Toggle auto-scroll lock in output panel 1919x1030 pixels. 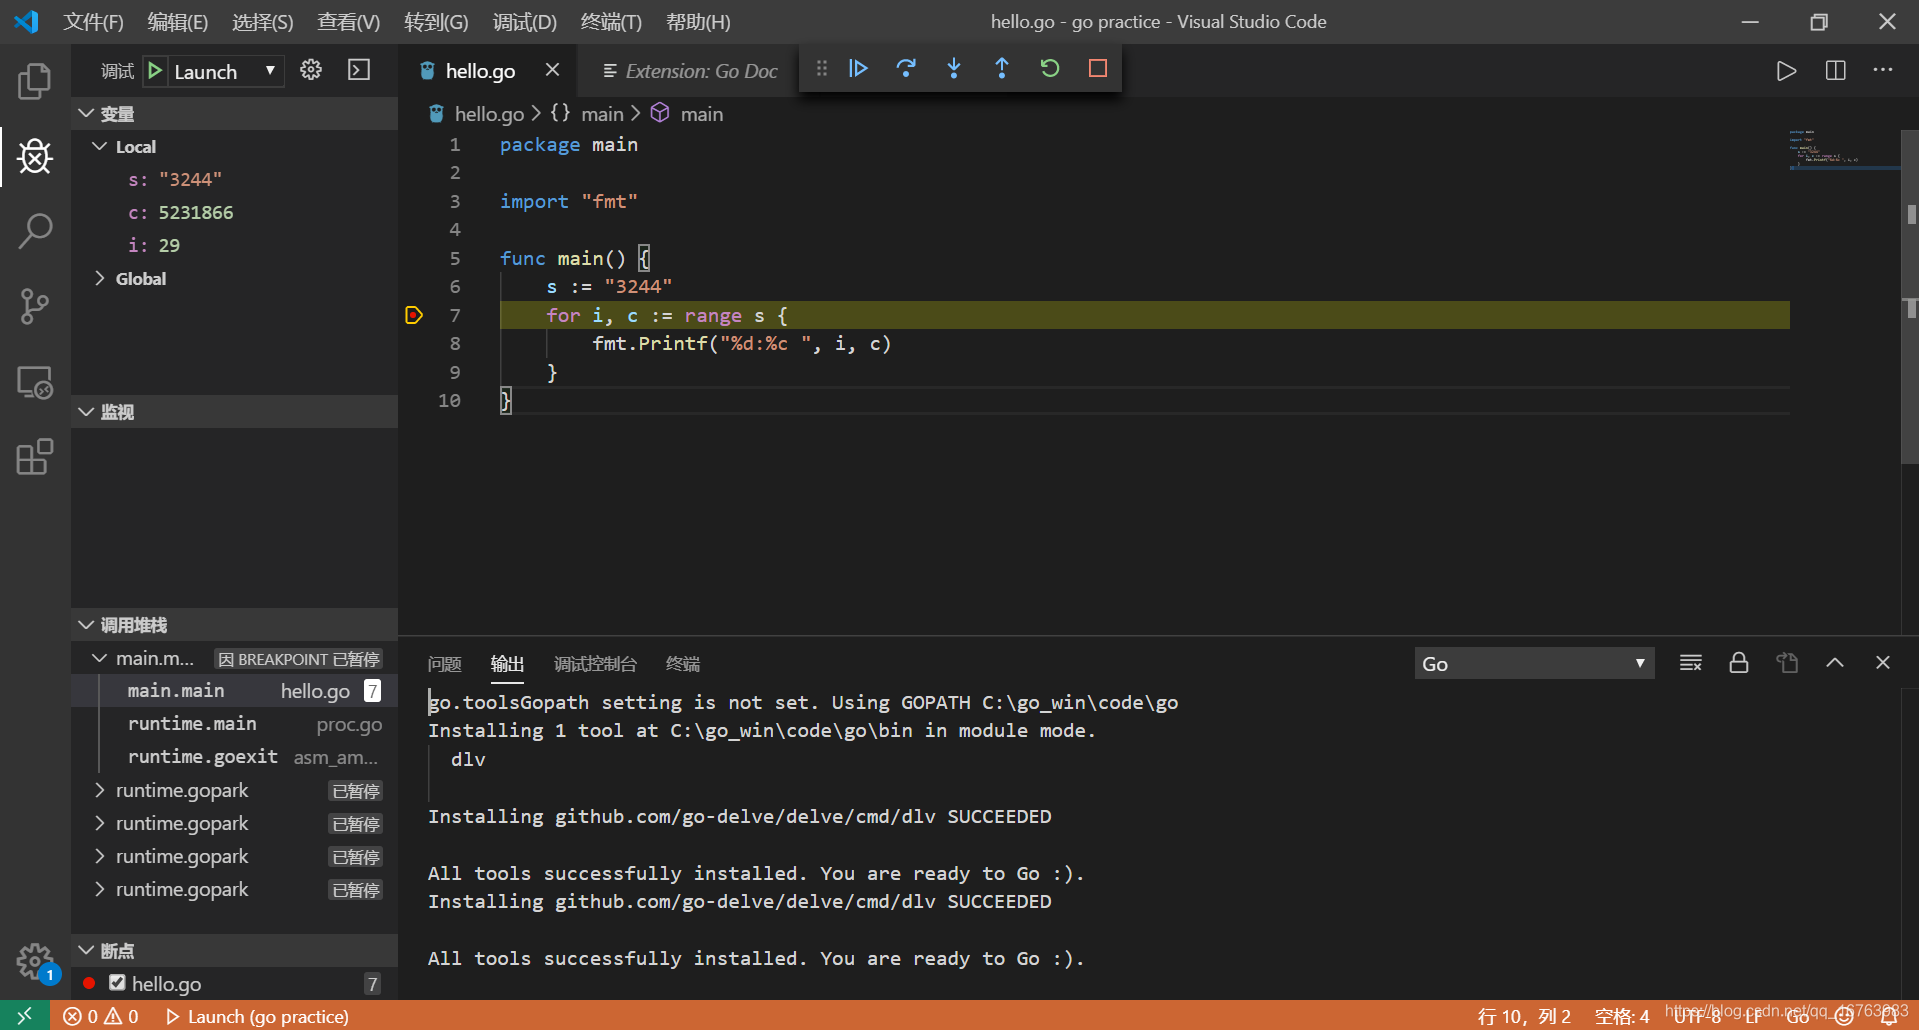1739,662
